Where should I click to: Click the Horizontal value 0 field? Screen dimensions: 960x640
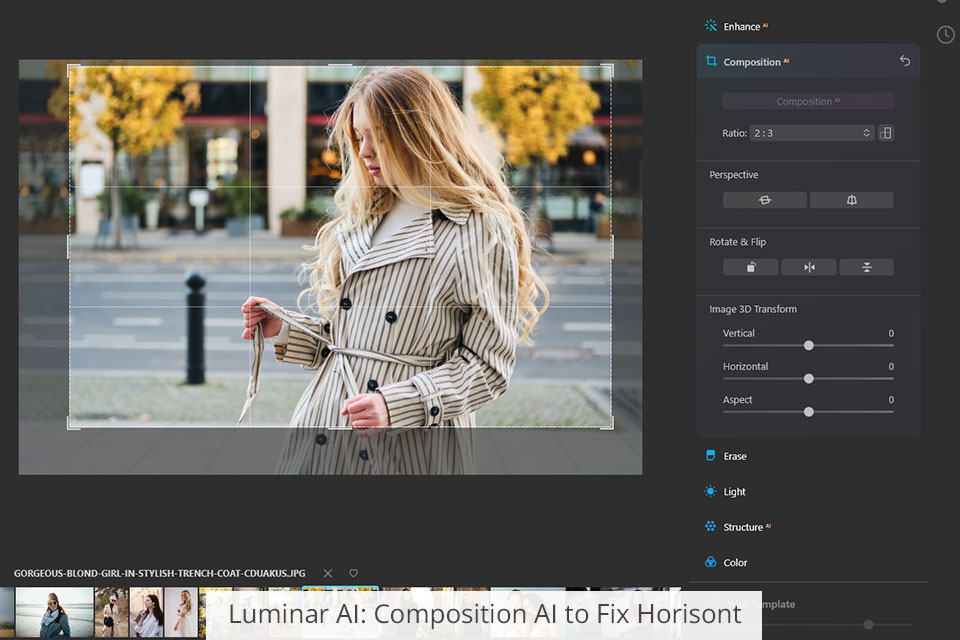891,366
